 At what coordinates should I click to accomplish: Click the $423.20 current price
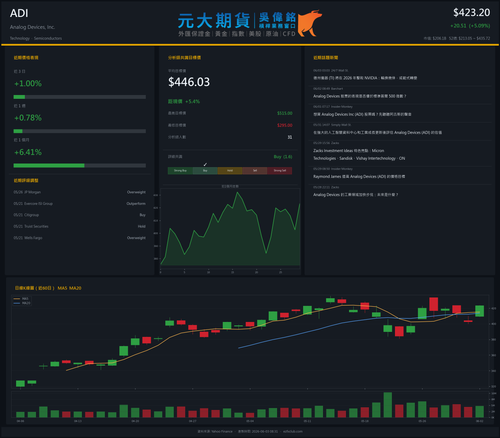pyautogui.click(x=471, y=13)
